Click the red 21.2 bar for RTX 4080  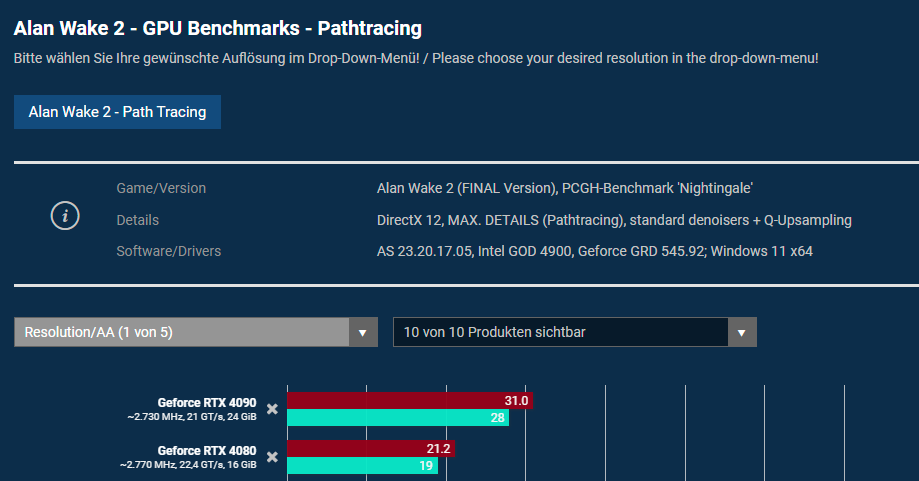tap(371, 449)
